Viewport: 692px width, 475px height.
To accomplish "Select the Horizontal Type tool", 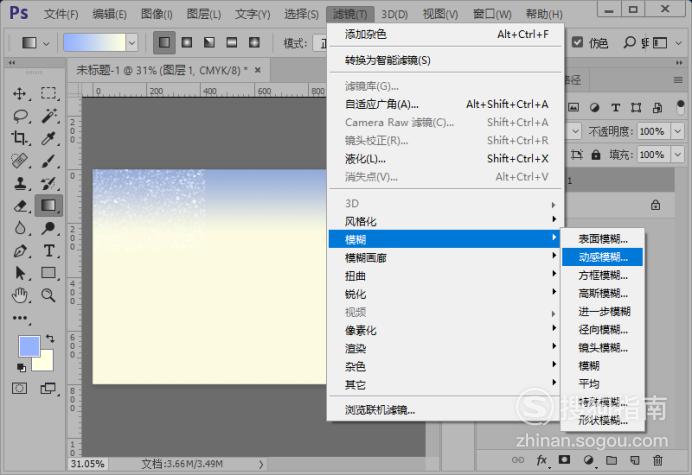I will (49, 251).
